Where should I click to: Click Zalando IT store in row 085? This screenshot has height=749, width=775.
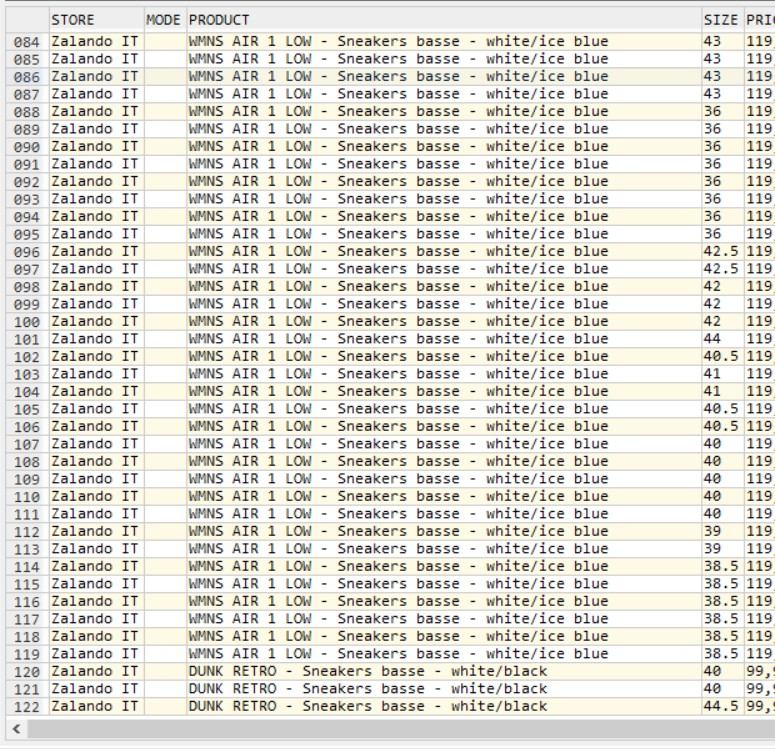point(96,59)
